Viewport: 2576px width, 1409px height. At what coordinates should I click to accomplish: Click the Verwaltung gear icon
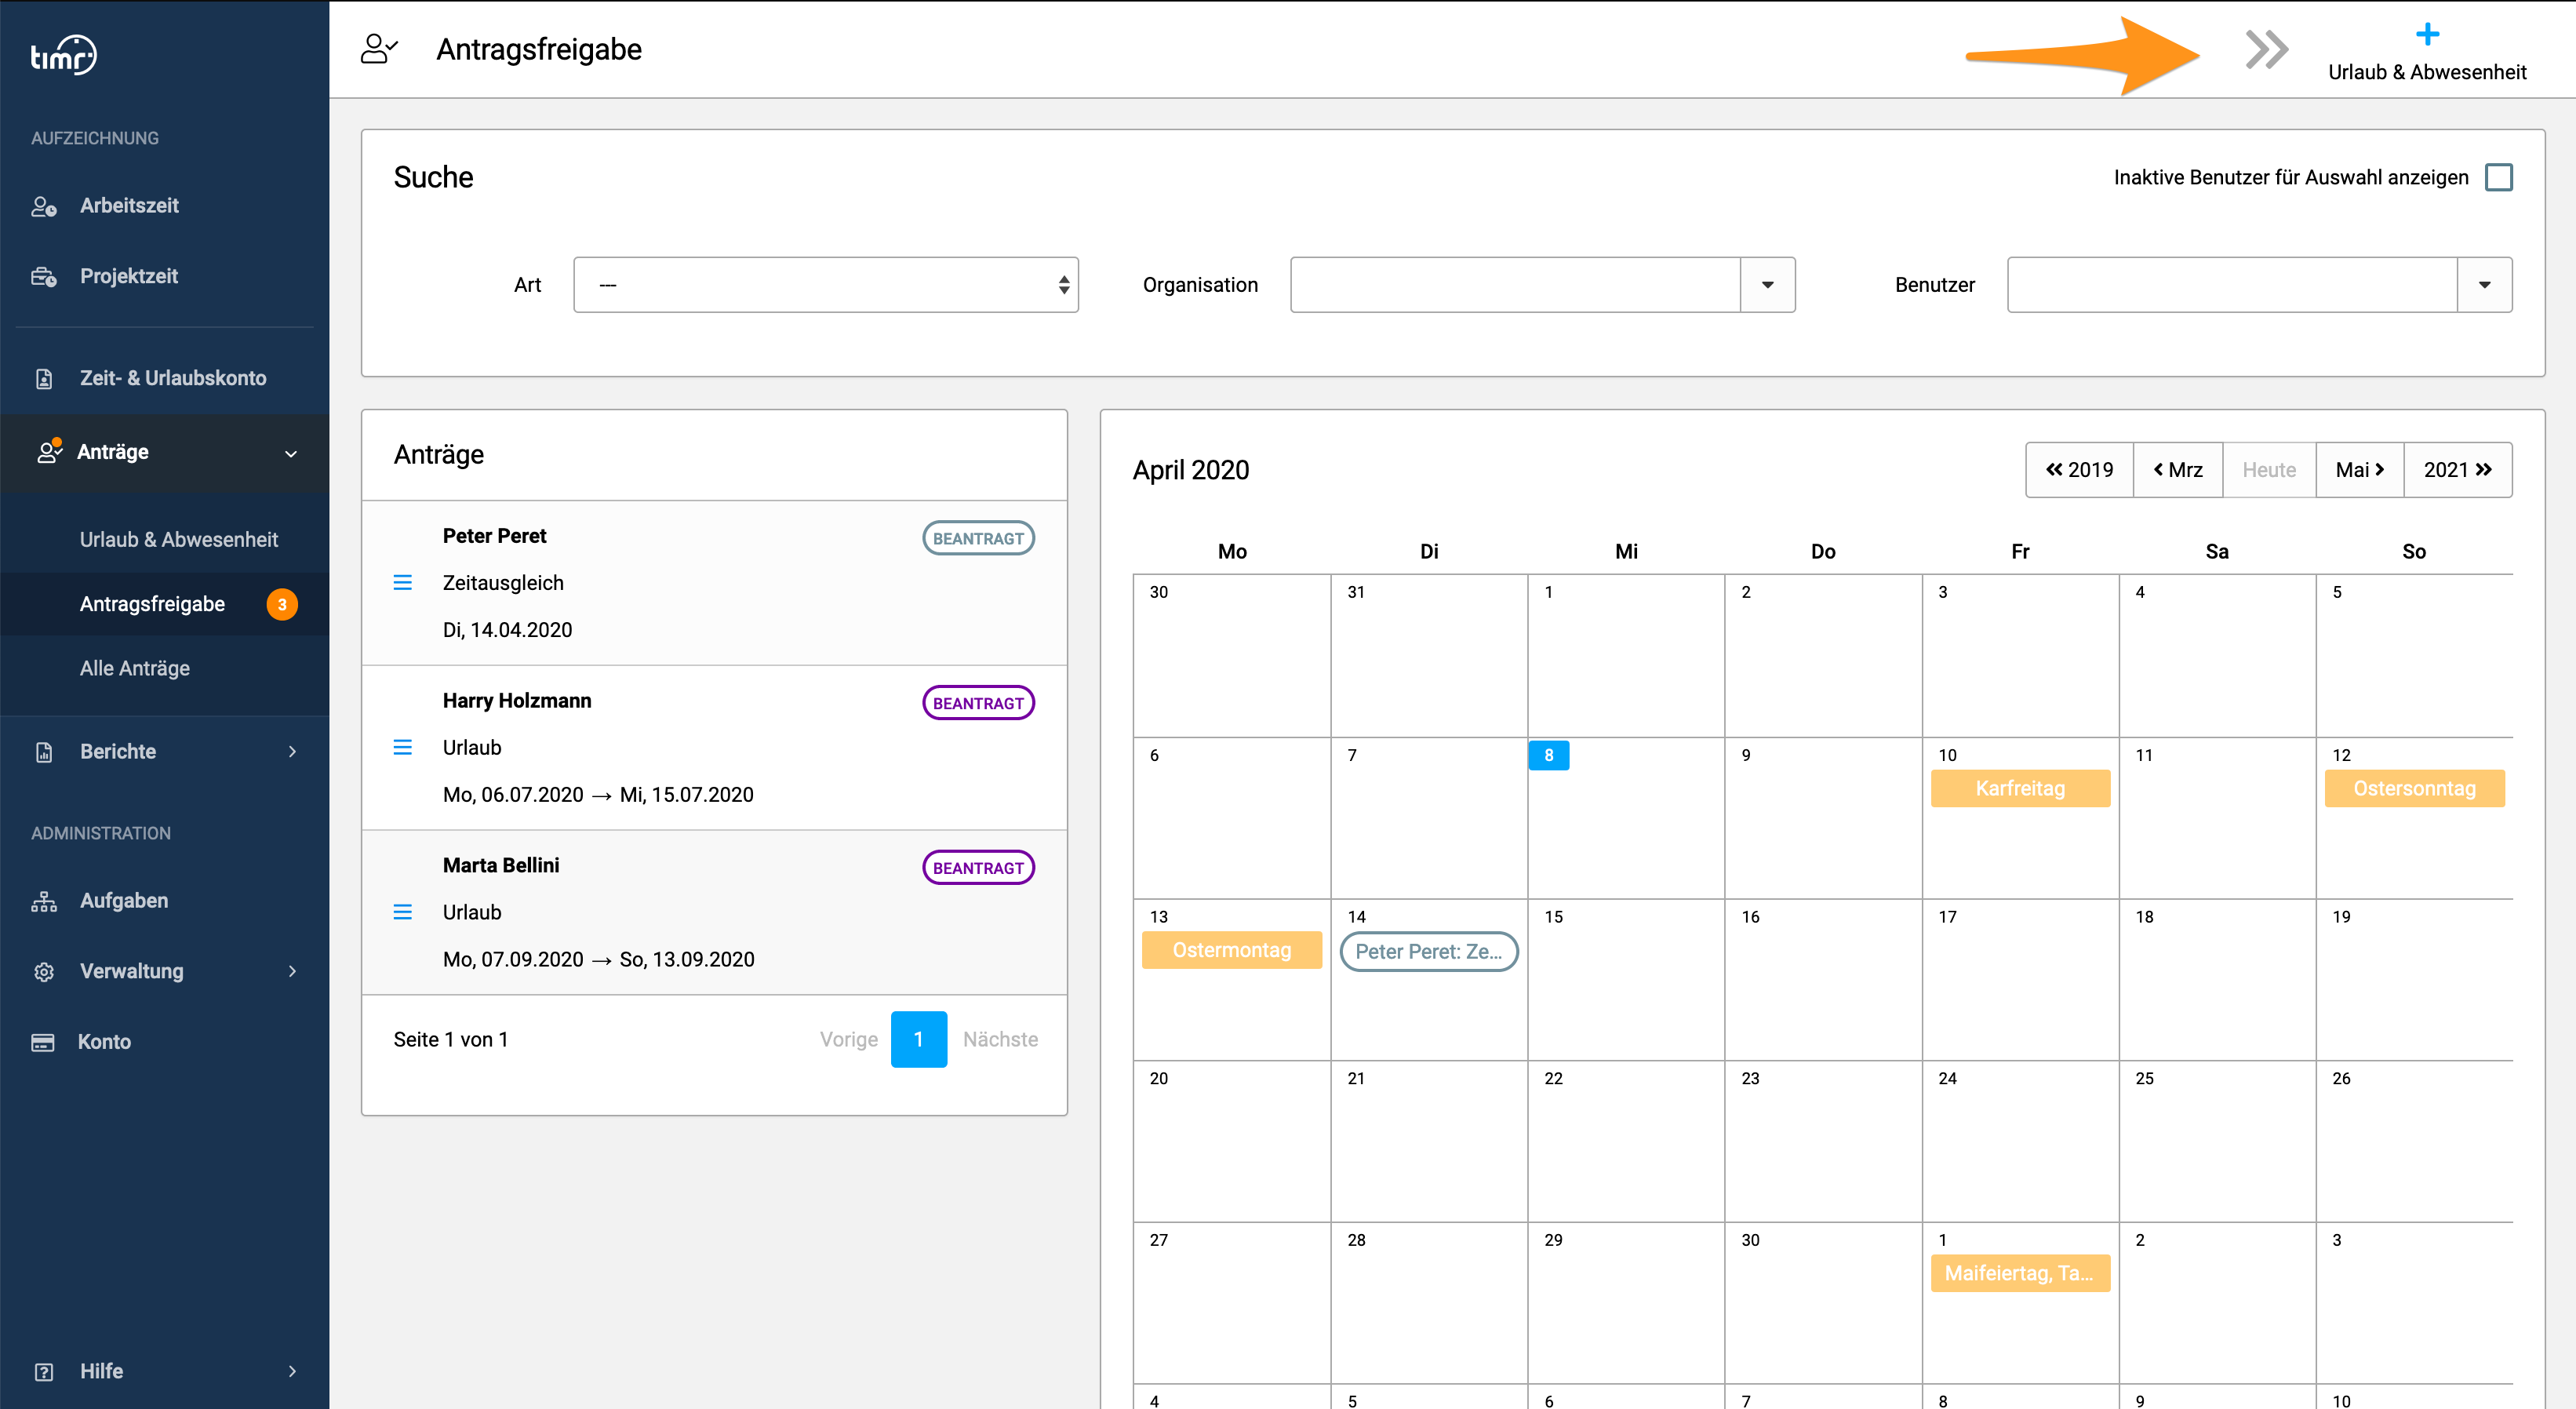[x=44, y=971]
